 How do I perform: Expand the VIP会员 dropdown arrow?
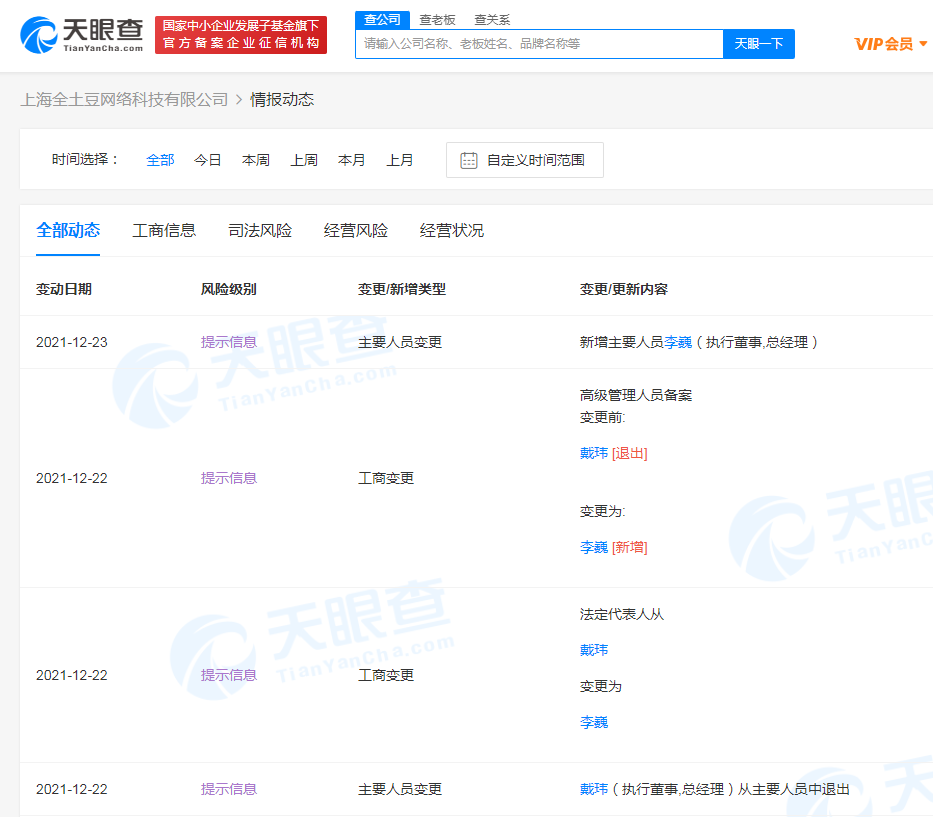pos(923,44)
